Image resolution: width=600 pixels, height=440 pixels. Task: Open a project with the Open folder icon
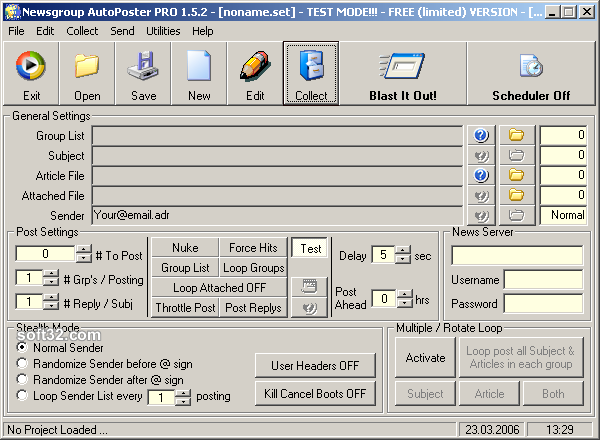(87, 73)
